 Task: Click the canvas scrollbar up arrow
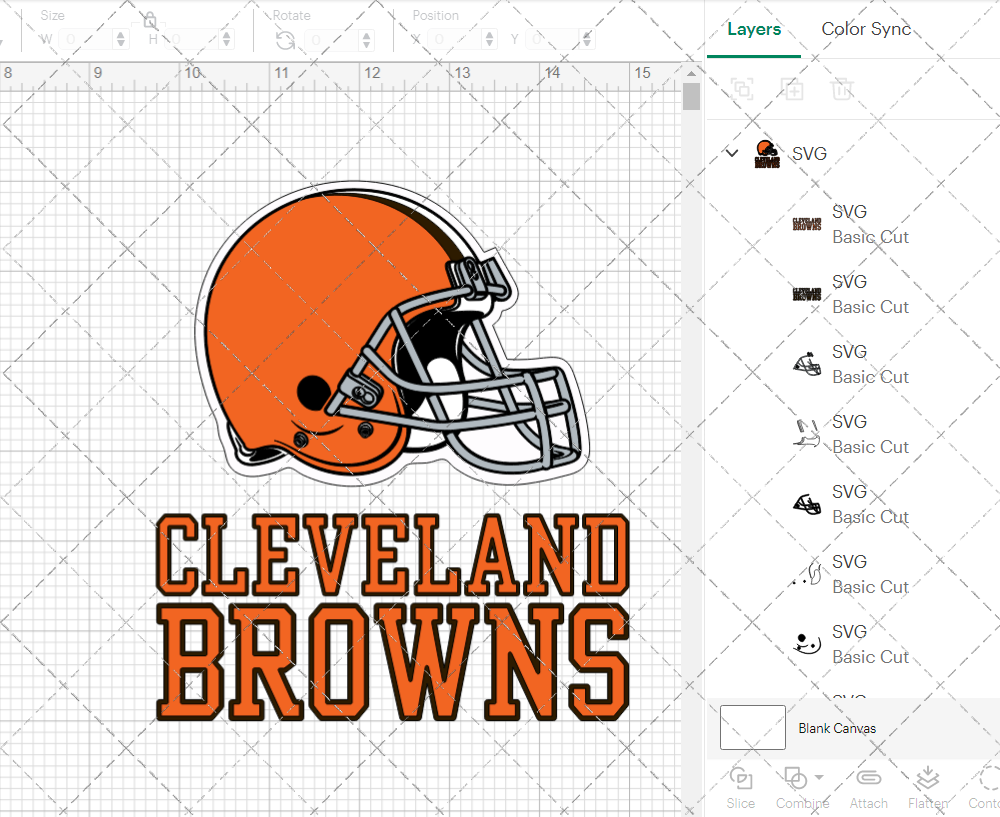click(x=691, y=73)
